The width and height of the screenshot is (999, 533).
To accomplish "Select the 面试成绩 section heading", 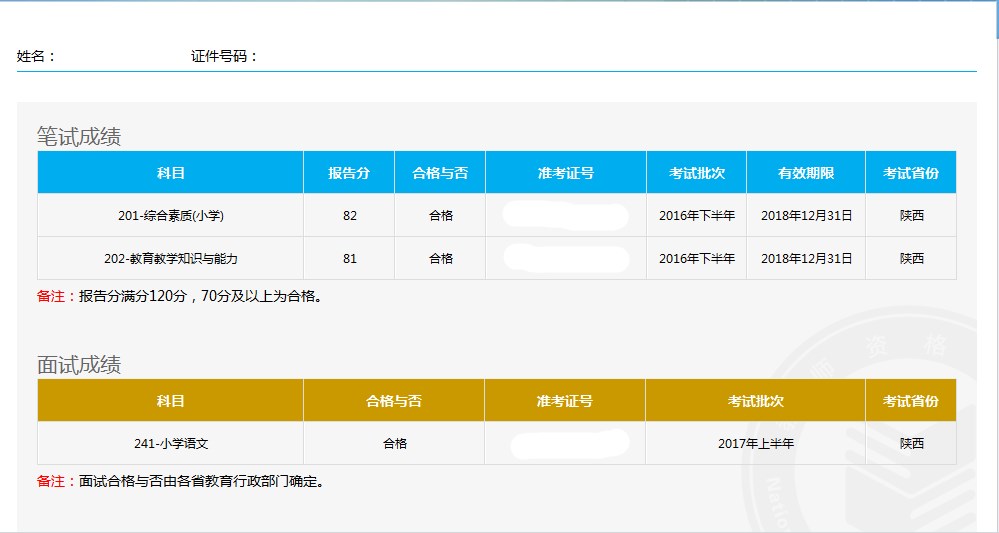I will 79,365.
